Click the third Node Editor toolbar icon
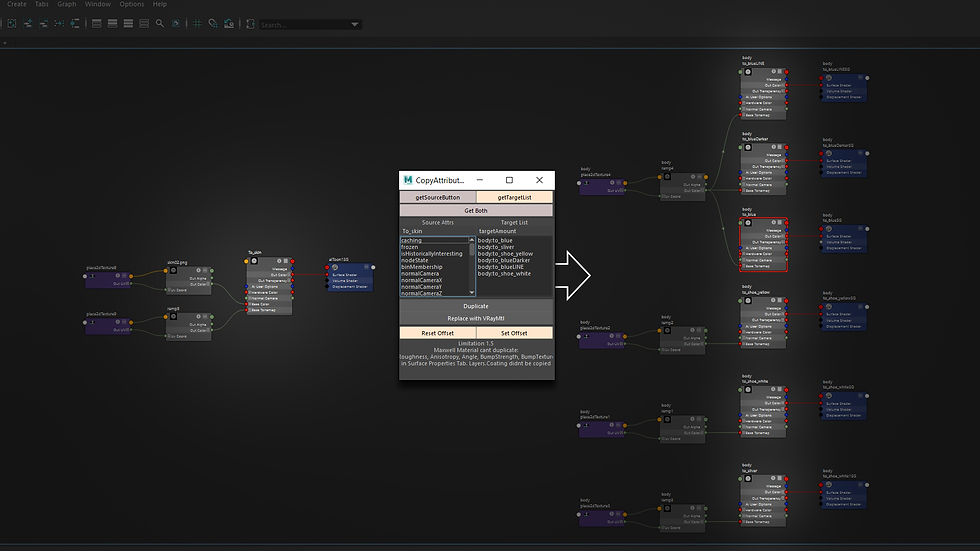The width and height of the screenshot is (980, 551). 43,24
